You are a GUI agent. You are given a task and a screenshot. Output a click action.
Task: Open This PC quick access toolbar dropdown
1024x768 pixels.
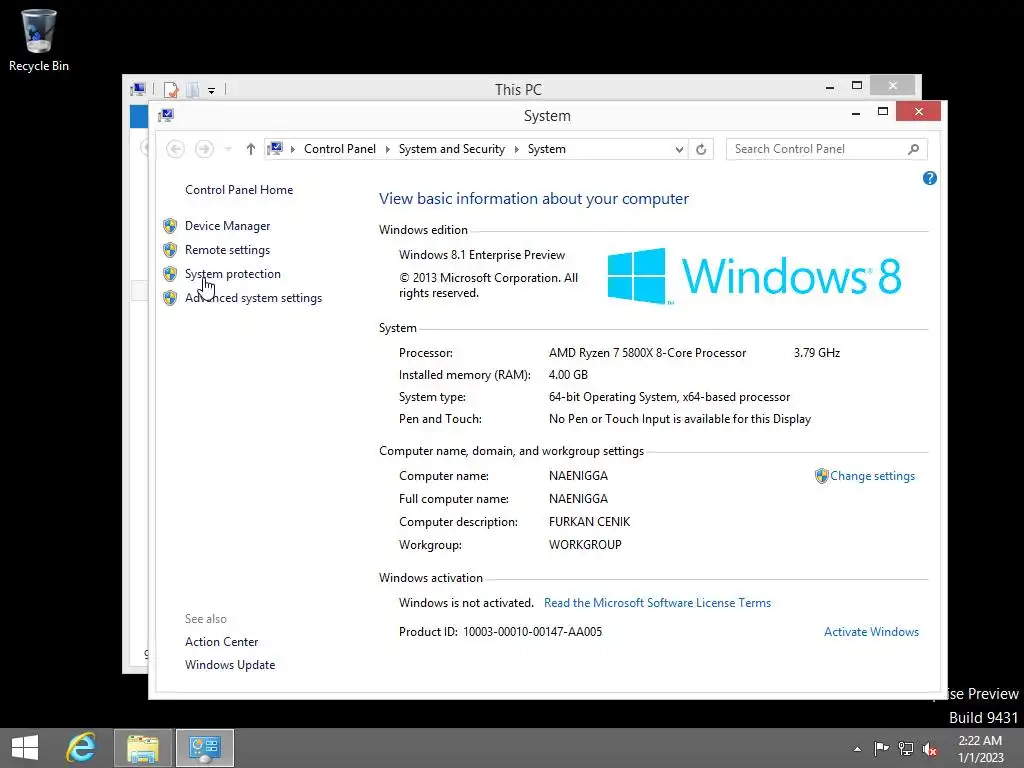pyautogui.click(x=212, y=90)
